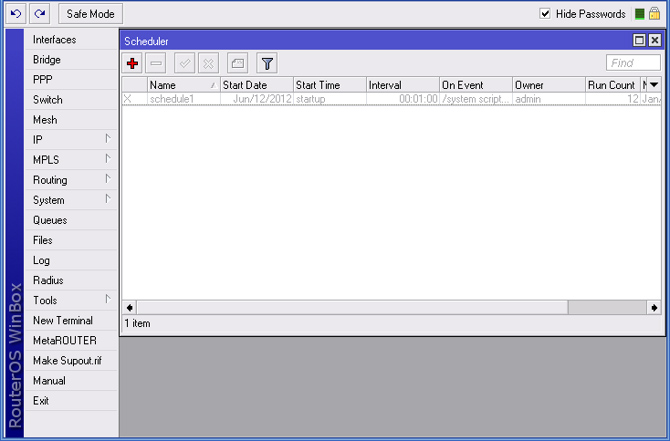Sort by Name column header

pos(180,85)
